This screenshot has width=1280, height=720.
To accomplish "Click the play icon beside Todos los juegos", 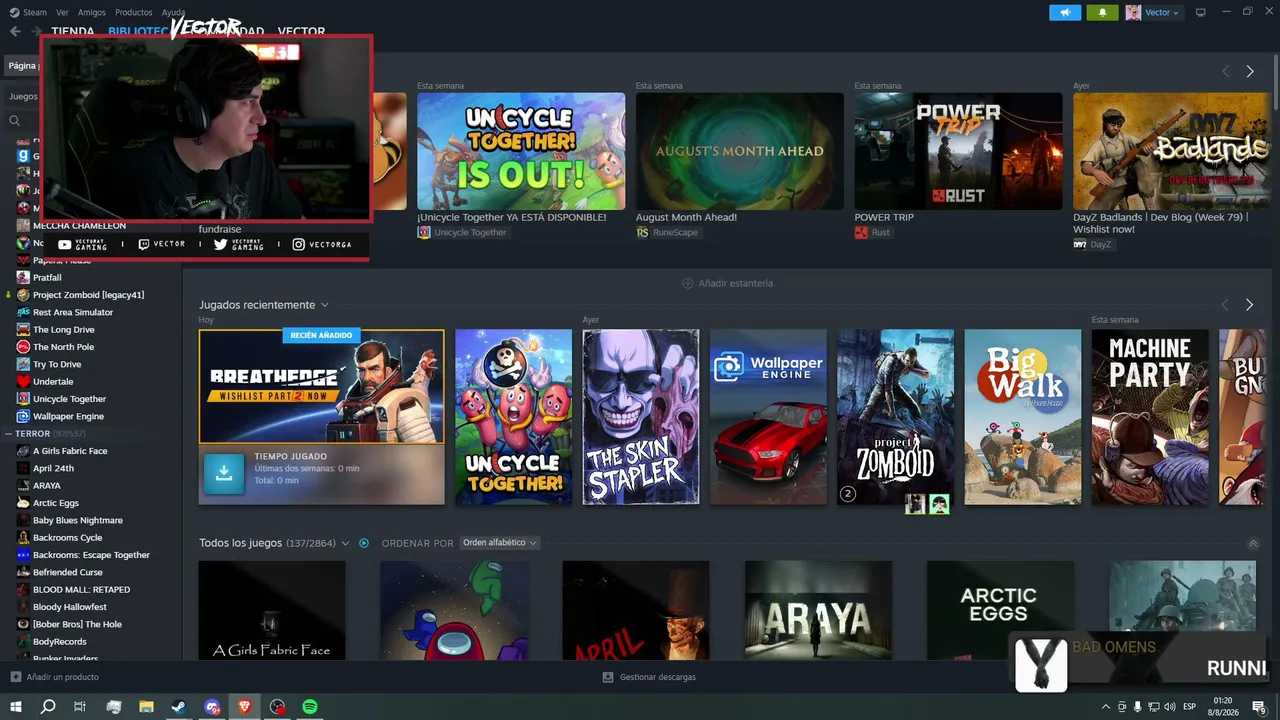I will (x=364, y=543).
